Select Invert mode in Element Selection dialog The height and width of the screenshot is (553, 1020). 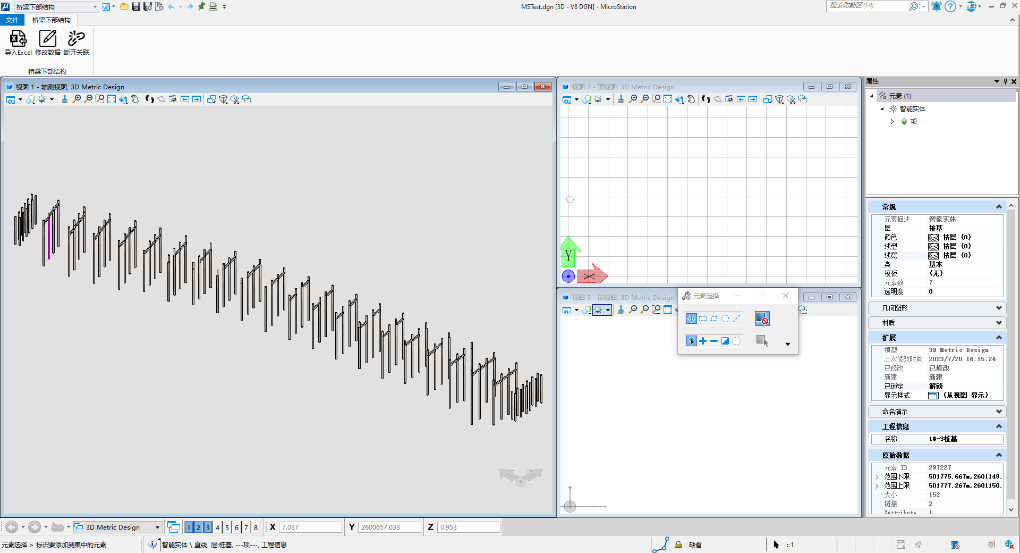tap(725, 340)
